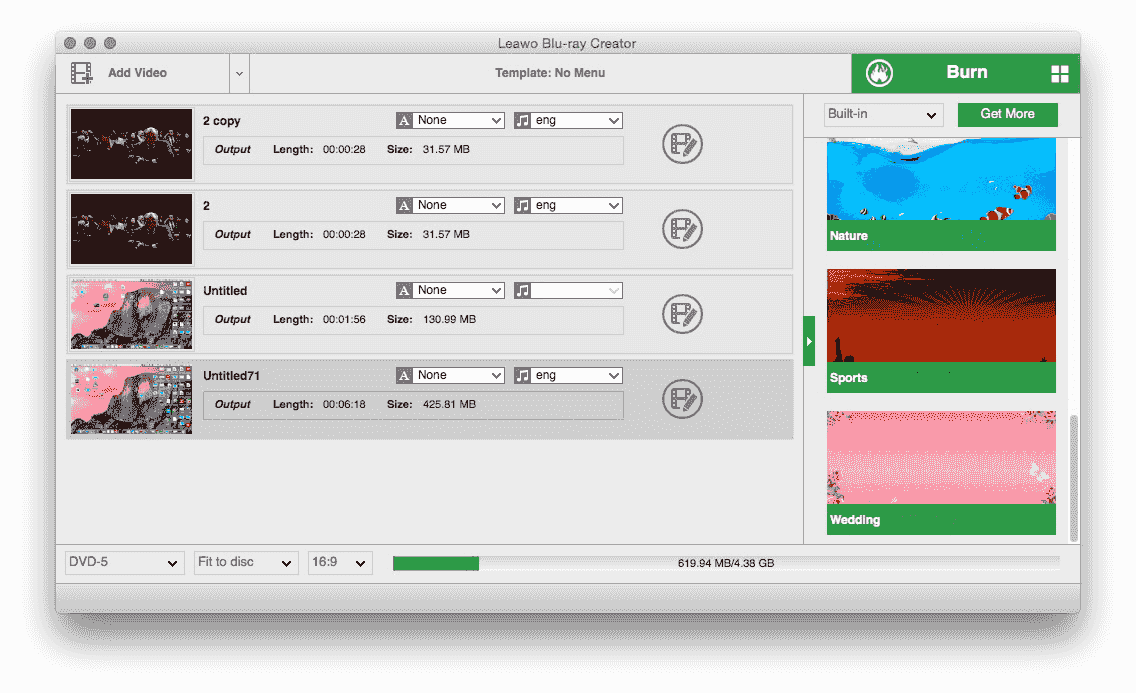Open the Fit to disc quality dropdown
This screenshot has height=693, width=1136.
[x=245, y=562]
